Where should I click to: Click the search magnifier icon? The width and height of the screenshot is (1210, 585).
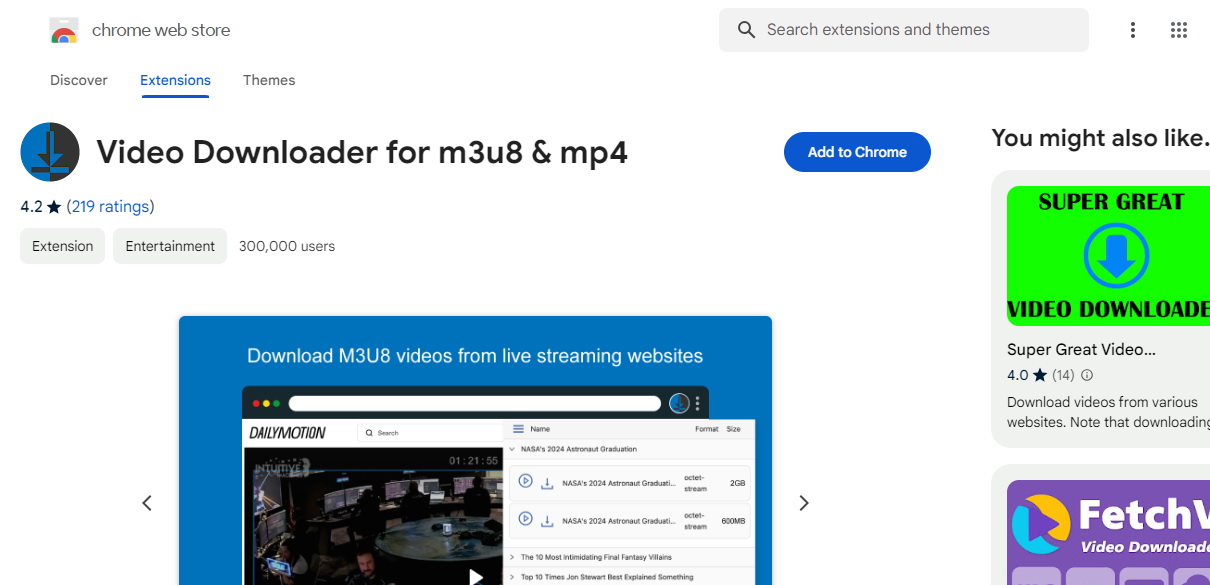(746, 30)
